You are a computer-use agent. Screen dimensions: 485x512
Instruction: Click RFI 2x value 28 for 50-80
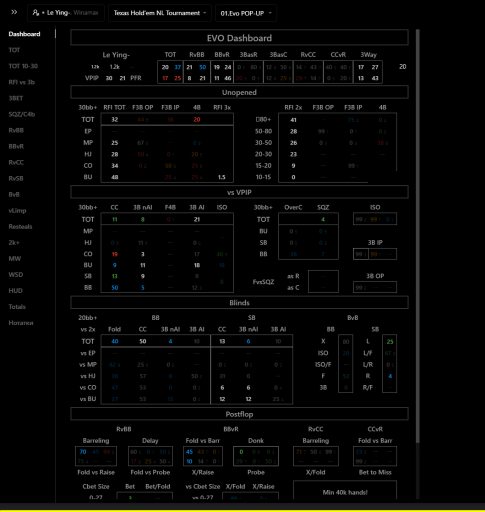tap(293, 131)
